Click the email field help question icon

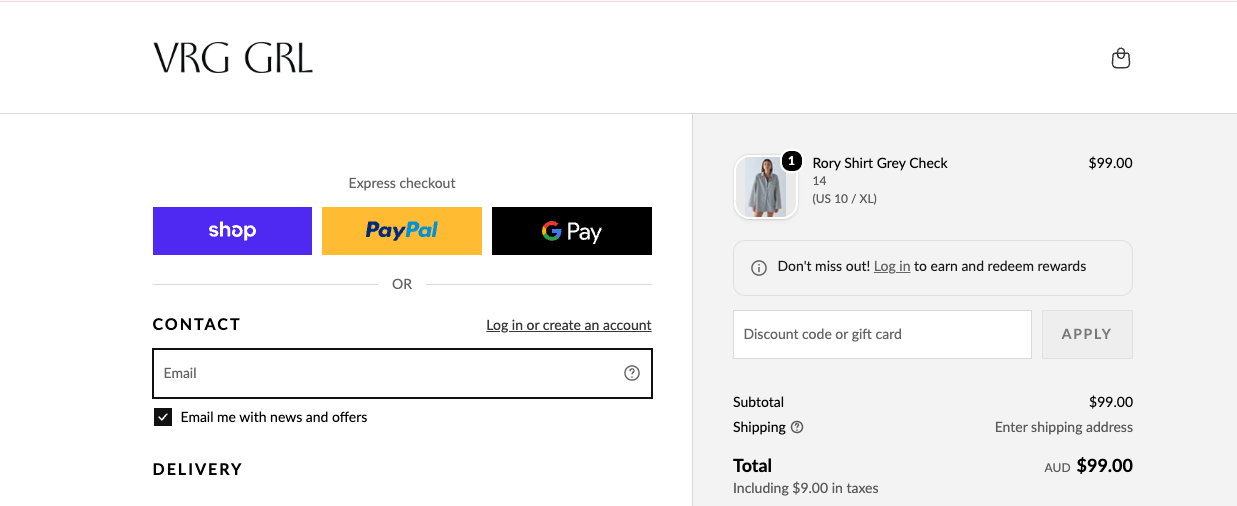click(x=632, y=373)
